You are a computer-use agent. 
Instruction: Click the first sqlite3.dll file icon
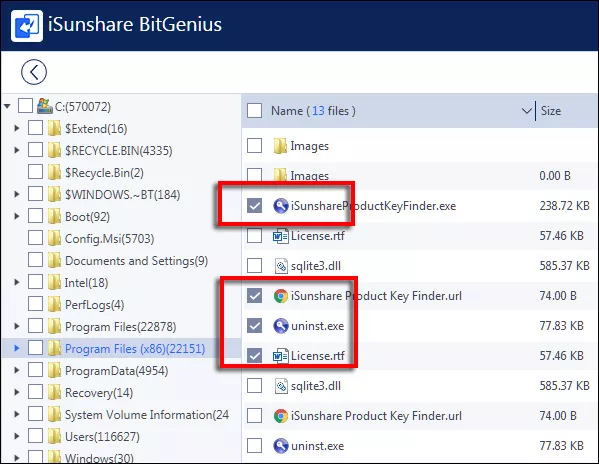coord(281,266)
